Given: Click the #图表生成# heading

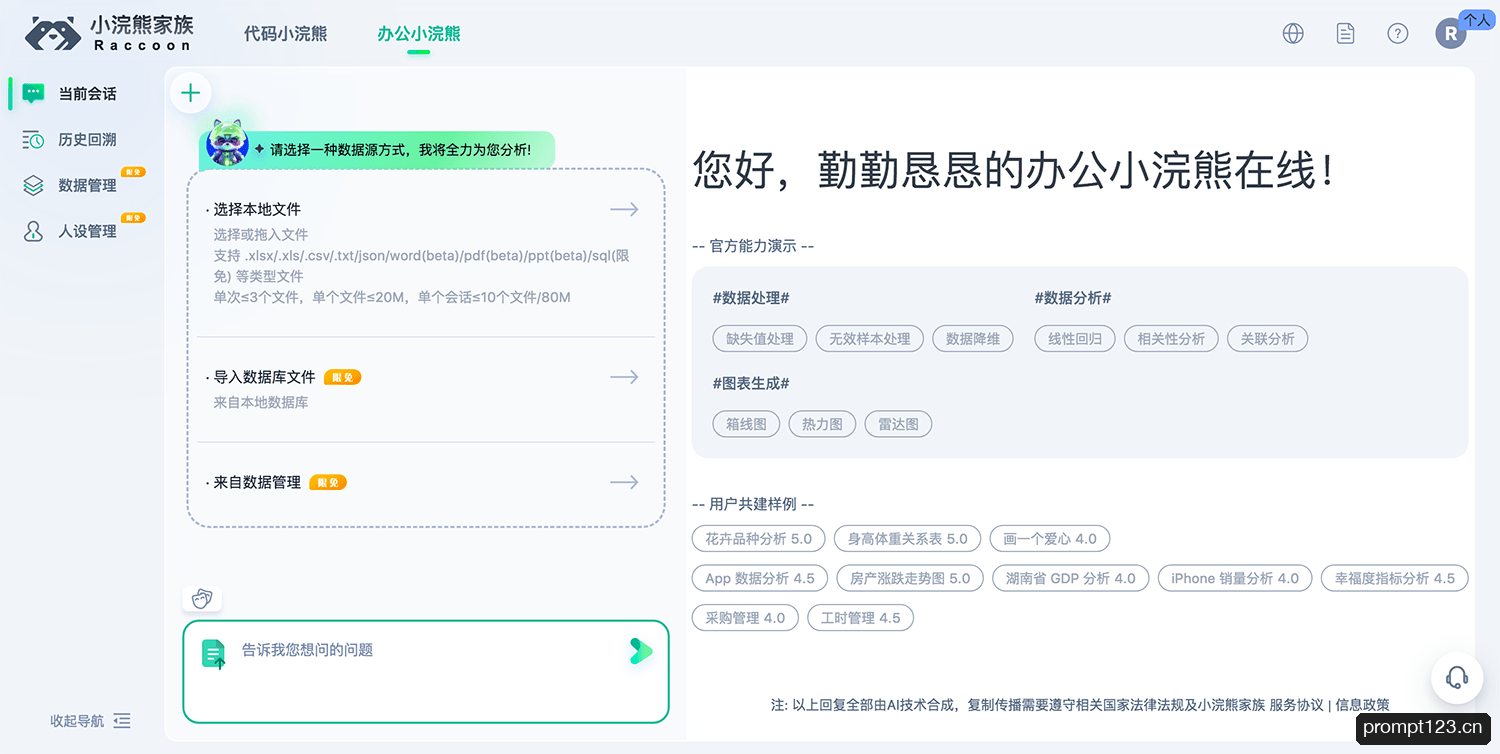Looking at the screenshot, I should (752, 383).
